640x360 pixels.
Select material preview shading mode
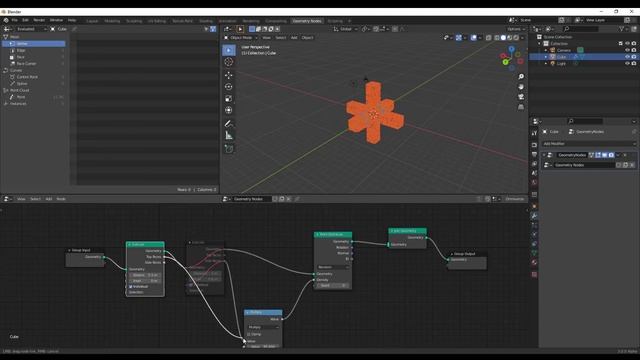(509, 38)
